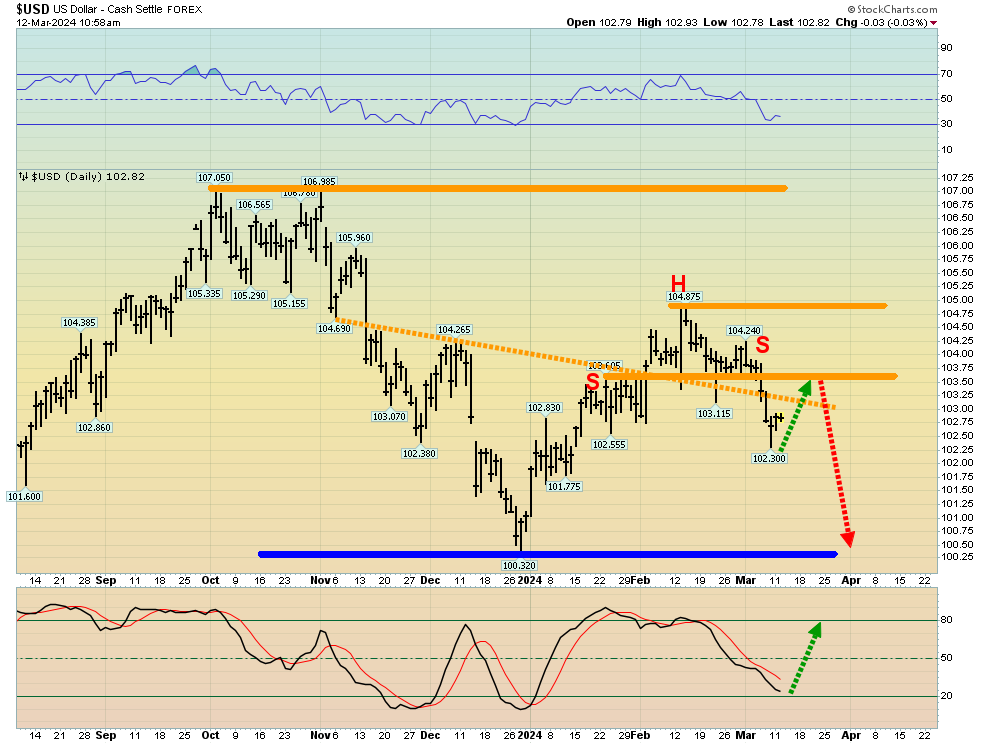Click the 100.320 low price label
Viewport: 990px width, 744px height.
(x=519, y=565)
